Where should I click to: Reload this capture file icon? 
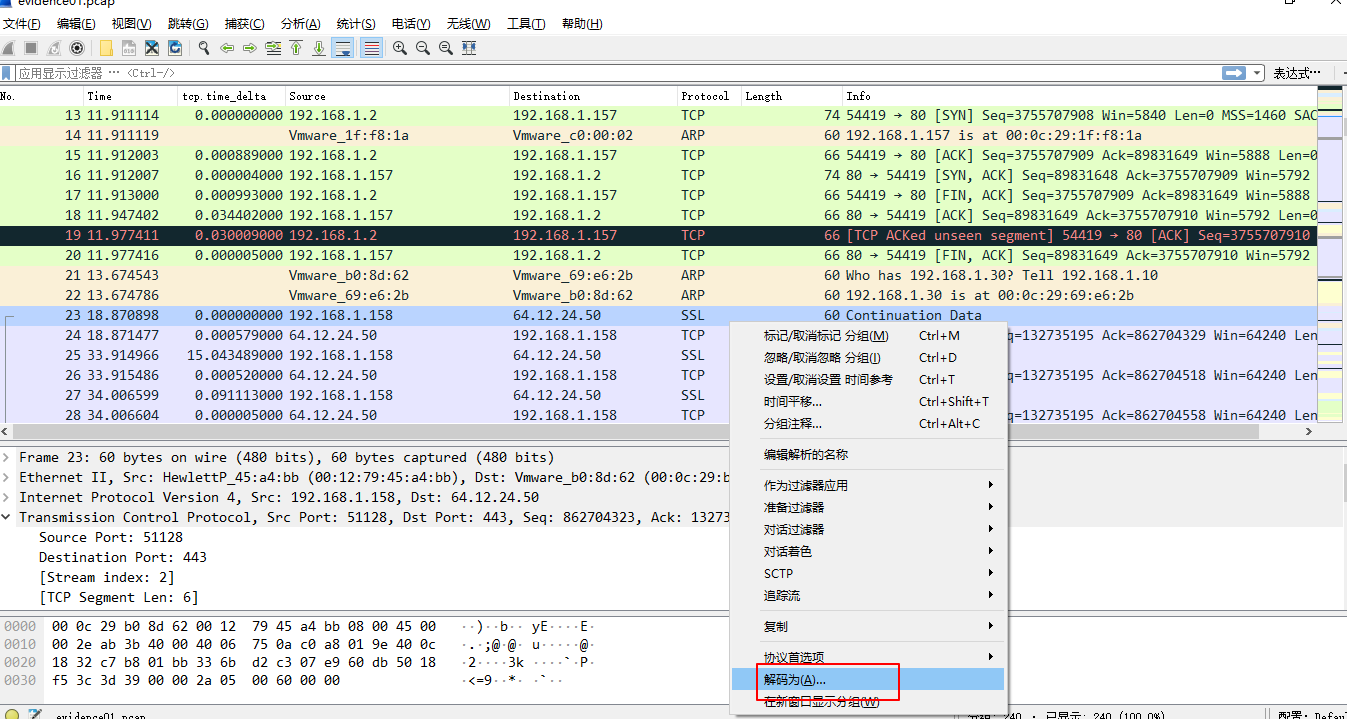click(x=175, y=48)
